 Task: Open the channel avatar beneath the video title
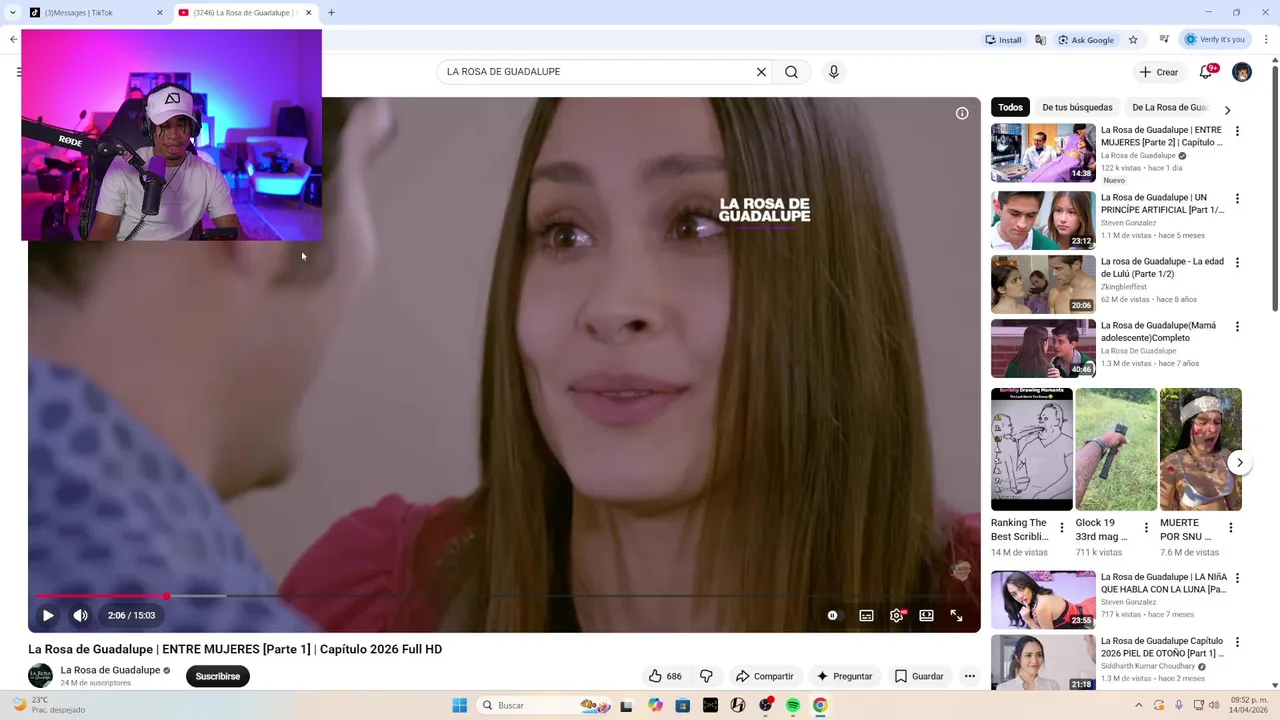click(x=40, y=676)
